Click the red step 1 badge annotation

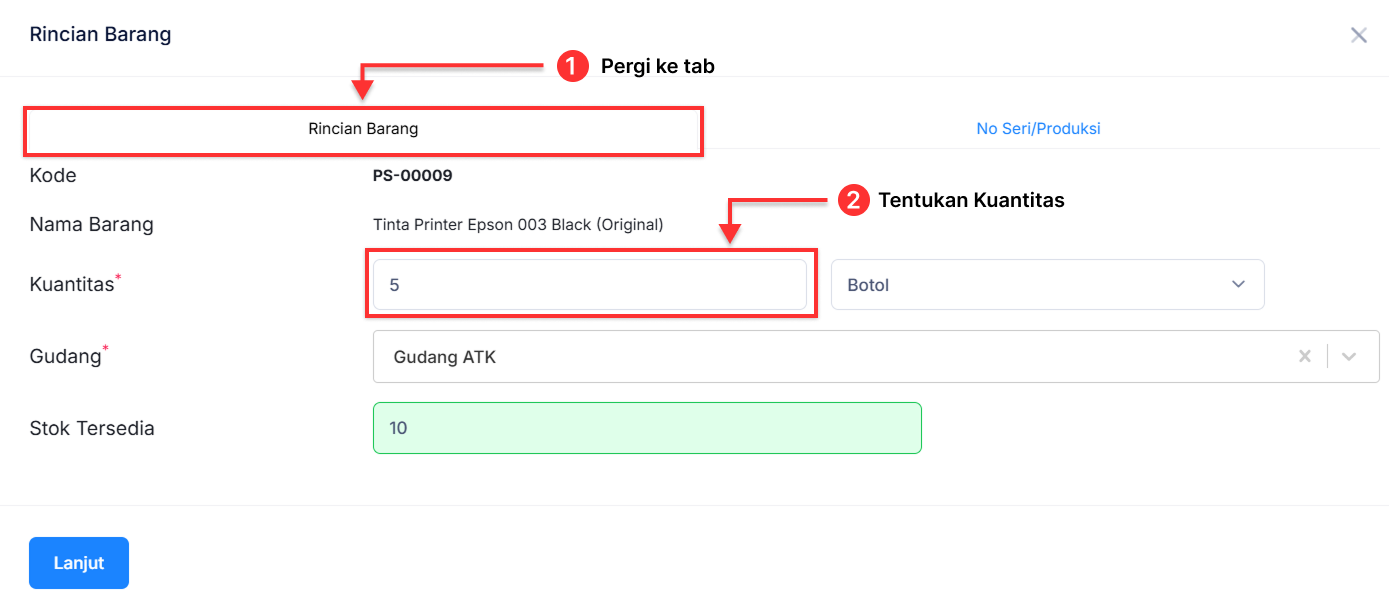(x=571, y=66)
